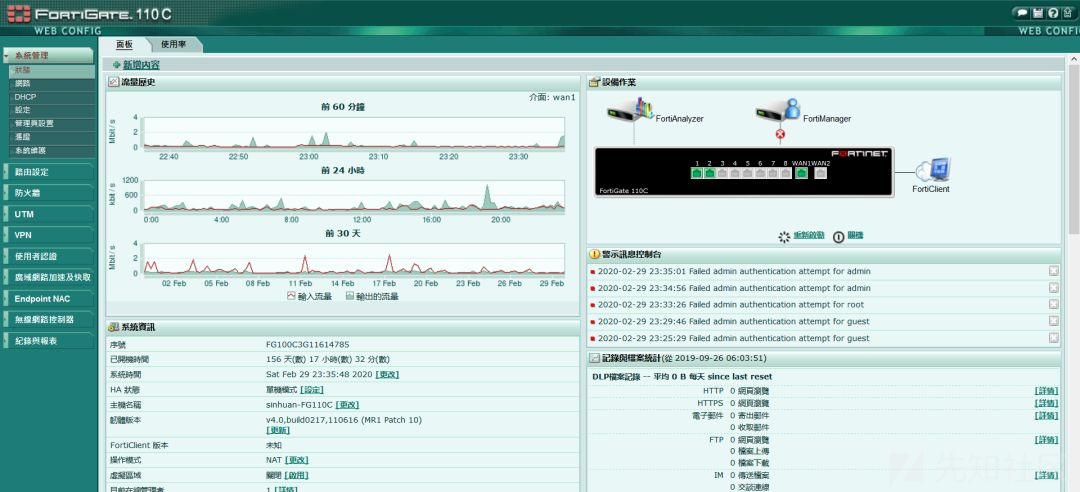Click the reboot spinner icon
1080x492 pixels.
click(784, 236)
